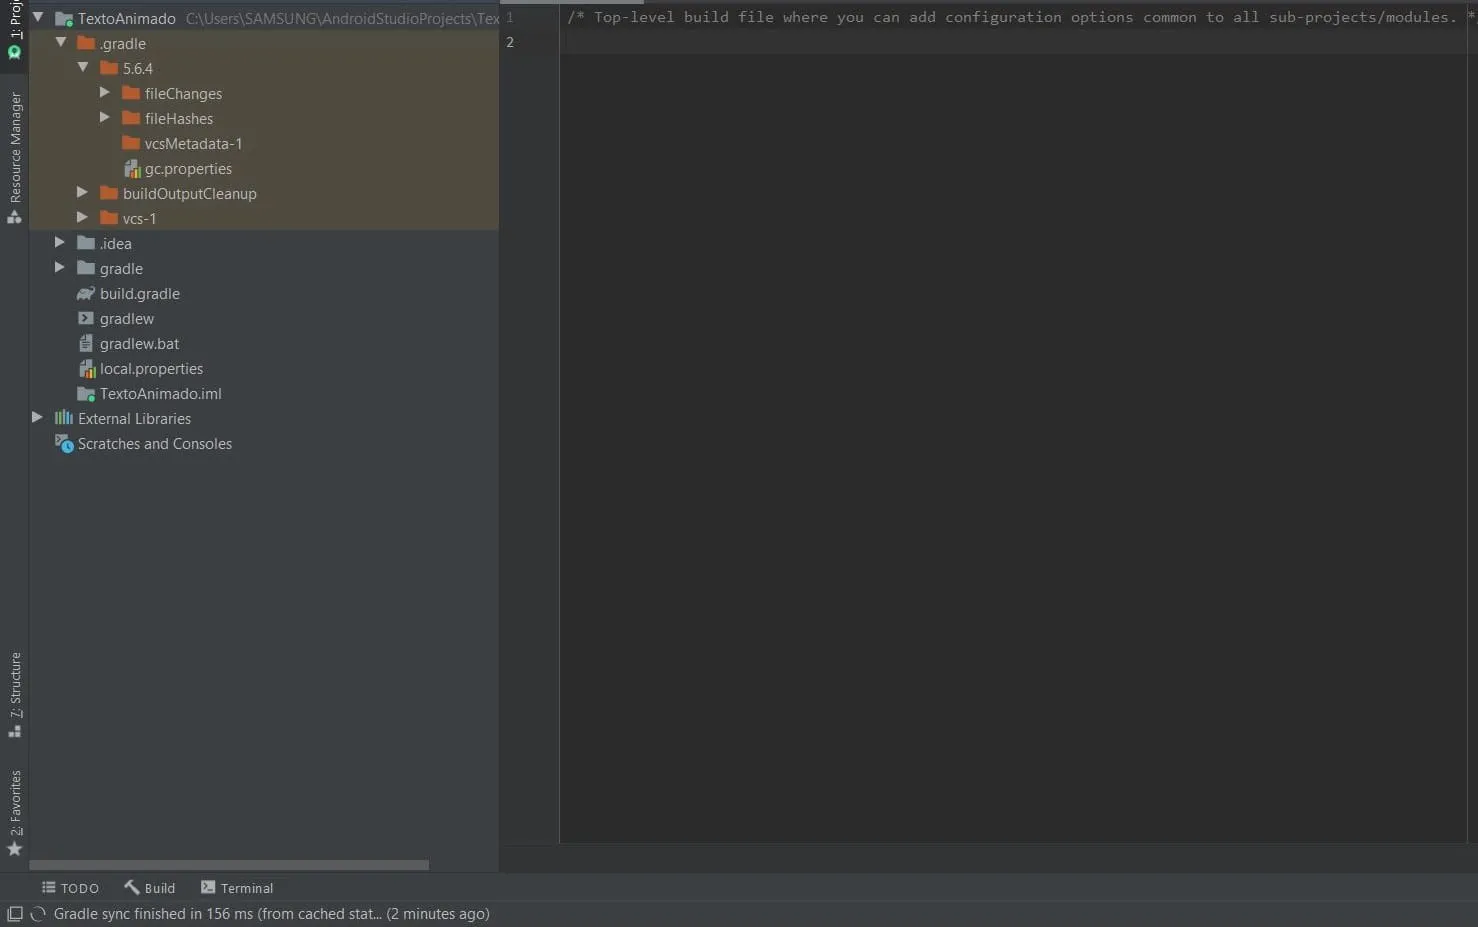Open the Resource Manager side panel
The width and height of the screenshot is (1478, 927).
pos(15,148)
